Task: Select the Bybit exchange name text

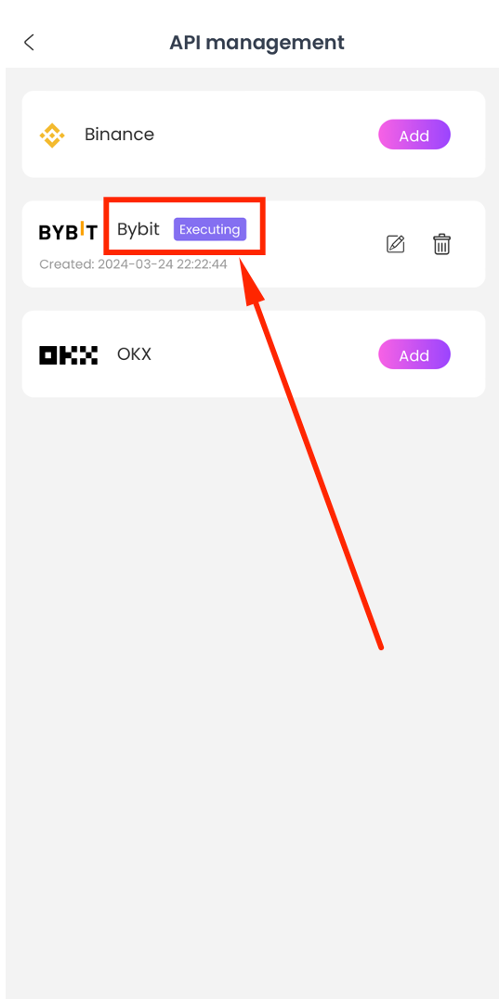Action: pos(138,229)
